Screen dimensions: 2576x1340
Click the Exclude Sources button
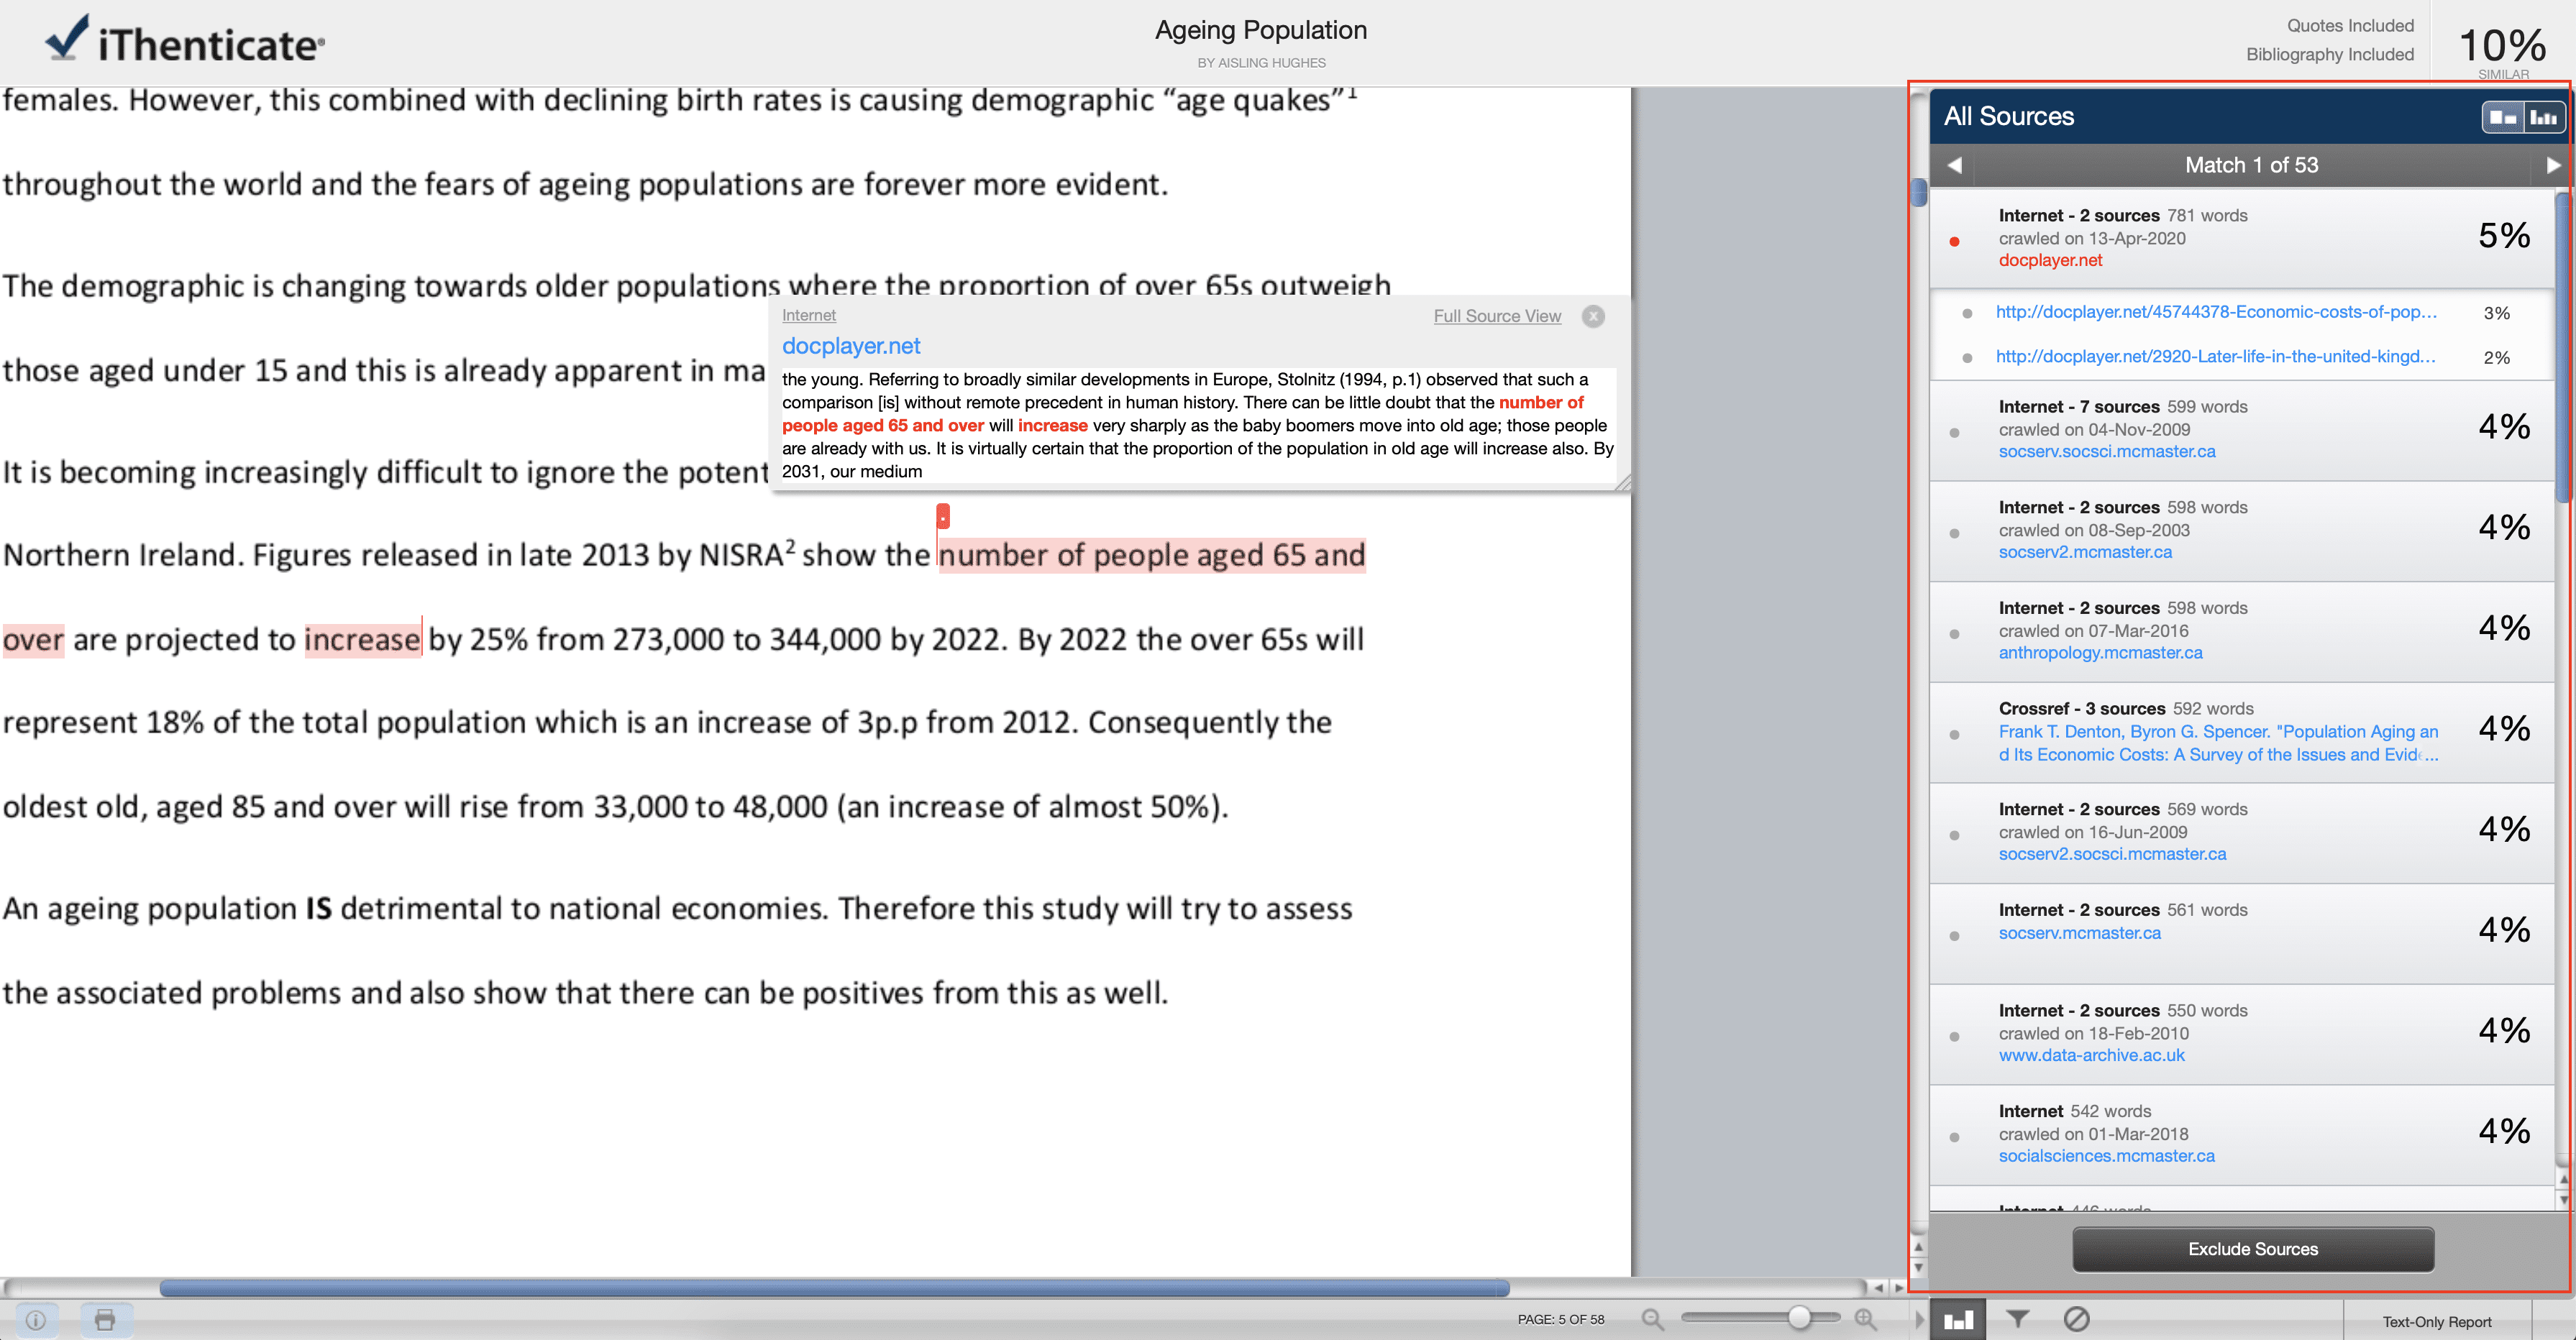tap(2252, 1249)
